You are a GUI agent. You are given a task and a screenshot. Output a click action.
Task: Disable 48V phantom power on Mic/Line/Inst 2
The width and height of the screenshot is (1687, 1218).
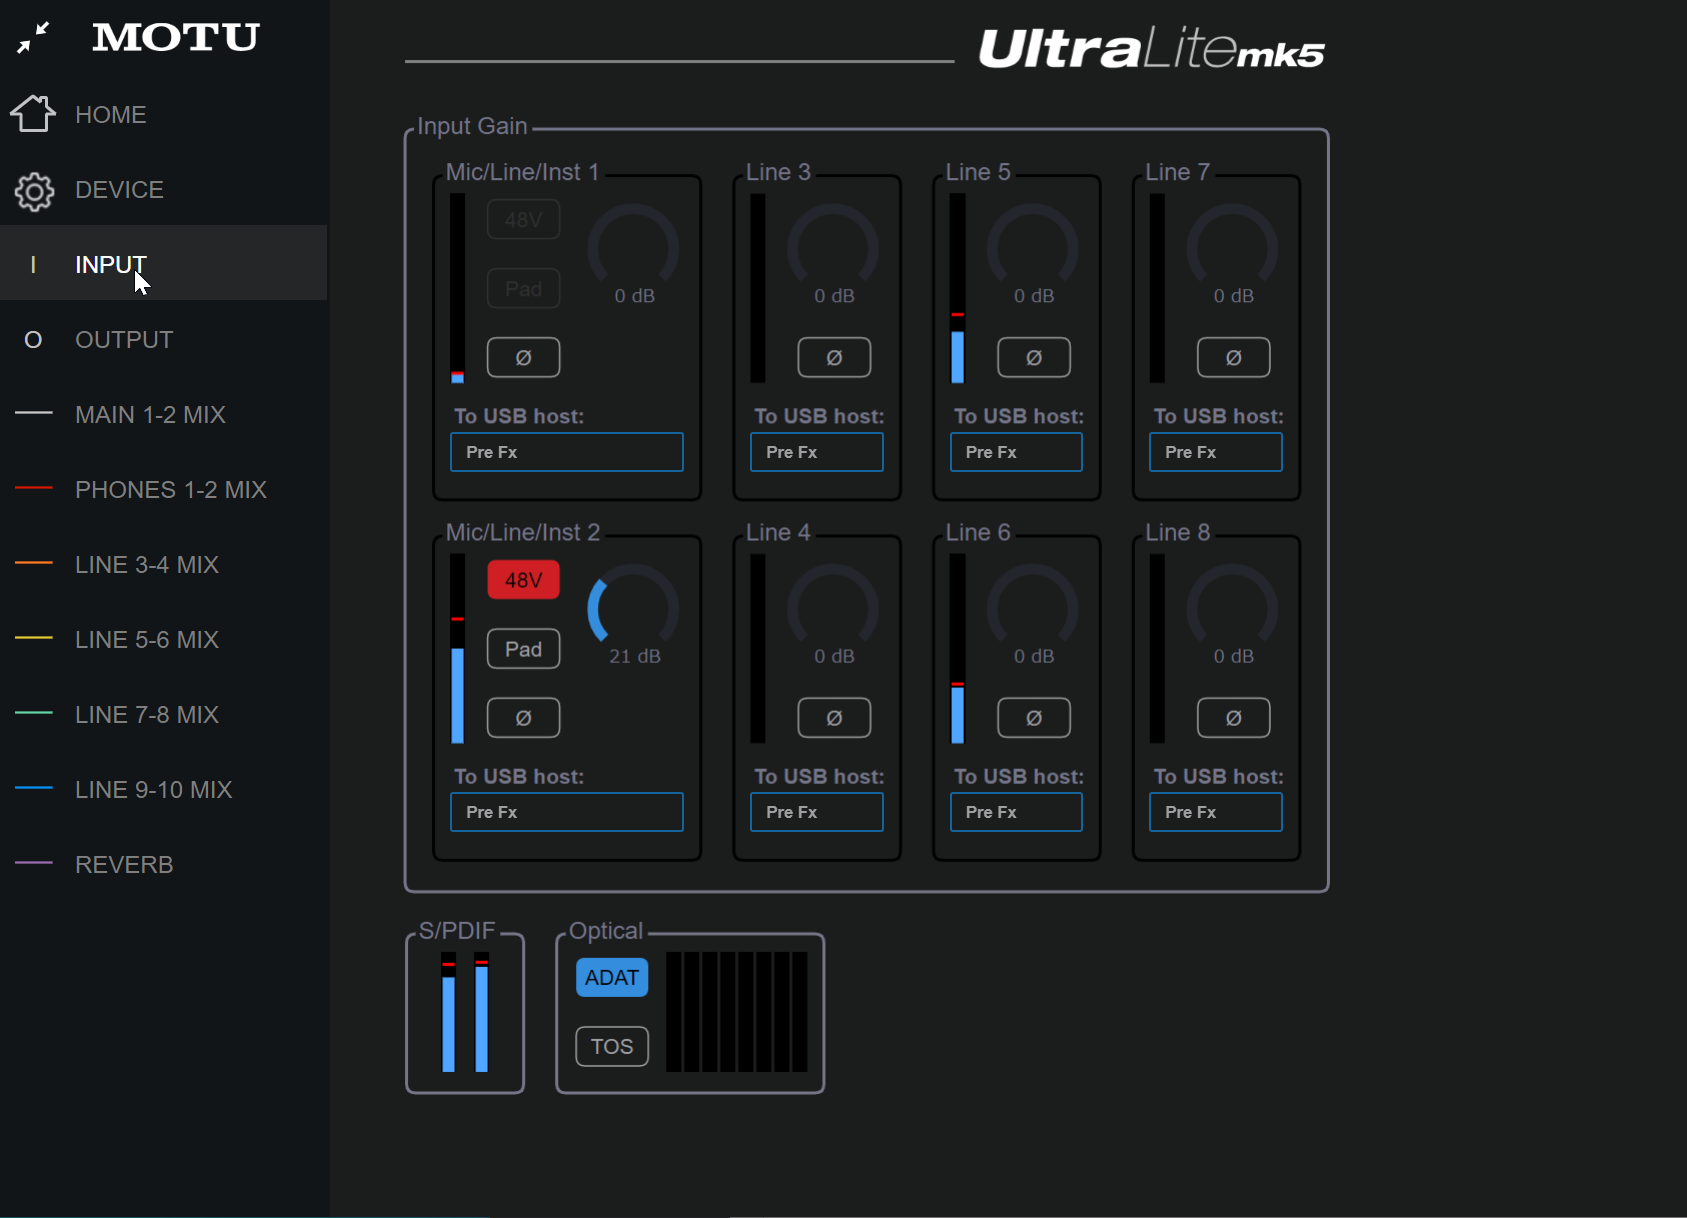pyautogui.click(x=523, y=580)
